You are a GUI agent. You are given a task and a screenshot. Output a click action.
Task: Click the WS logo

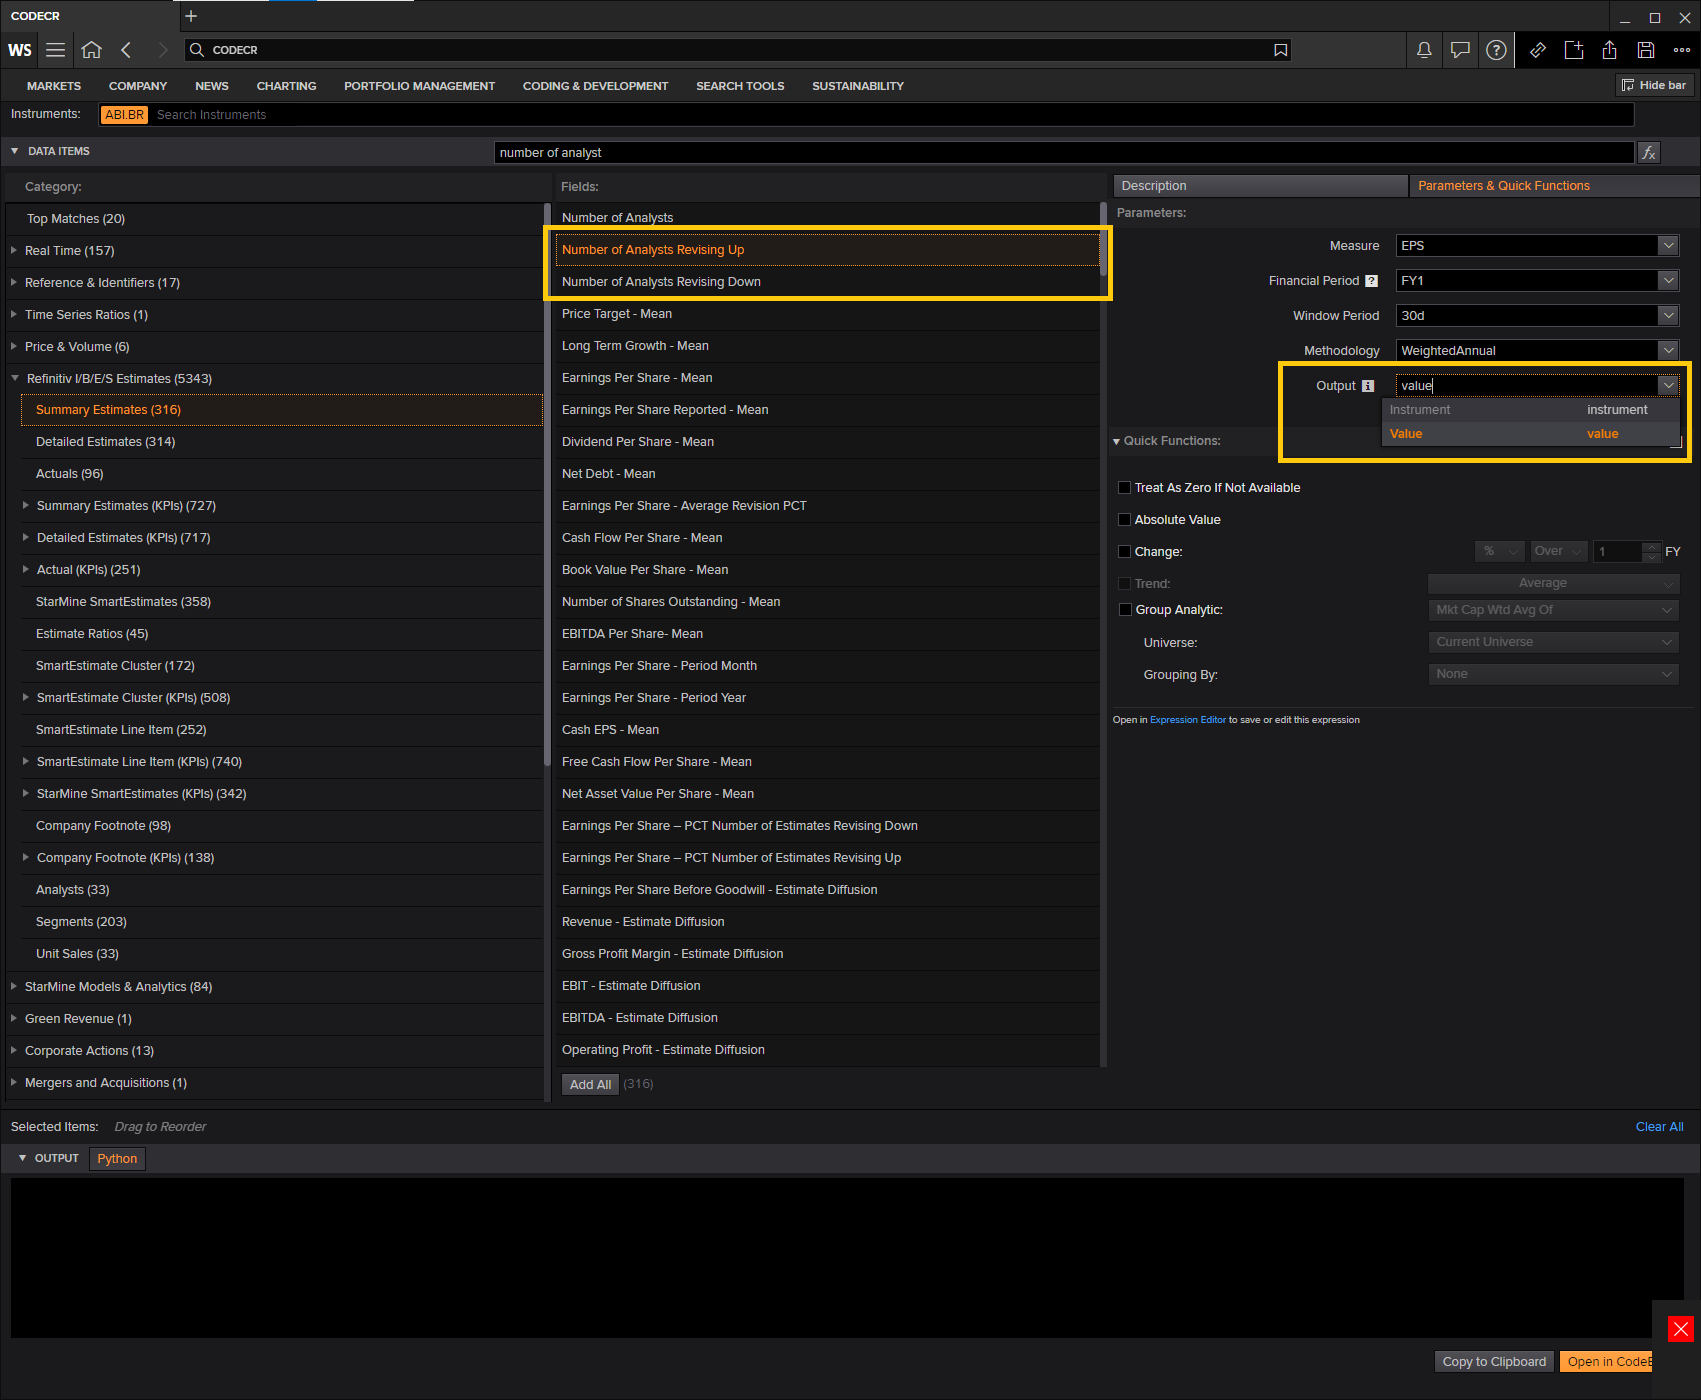(x=20, y=50)
